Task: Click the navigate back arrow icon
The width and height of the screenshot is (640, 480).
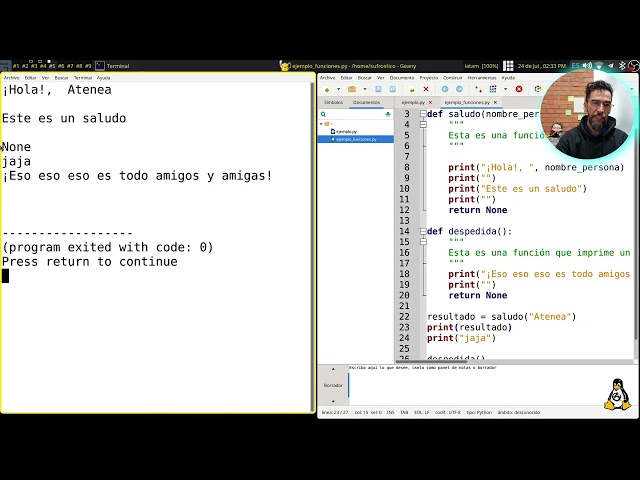Action: [445, 89]
